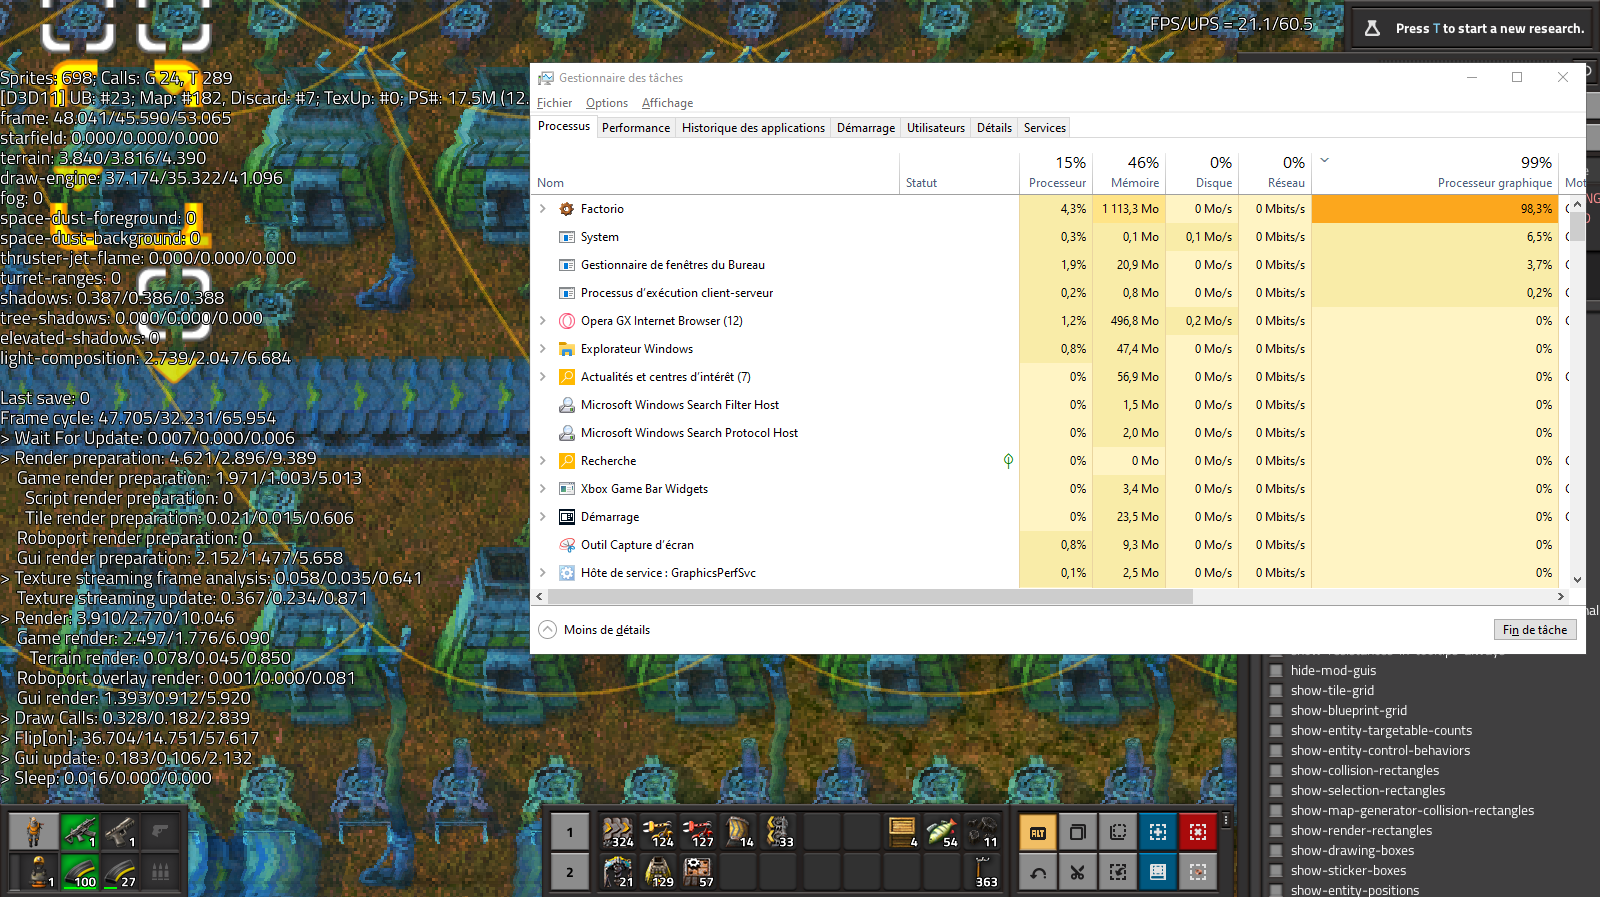Click blue blueprint book shortcut

tap(1158, 872)
